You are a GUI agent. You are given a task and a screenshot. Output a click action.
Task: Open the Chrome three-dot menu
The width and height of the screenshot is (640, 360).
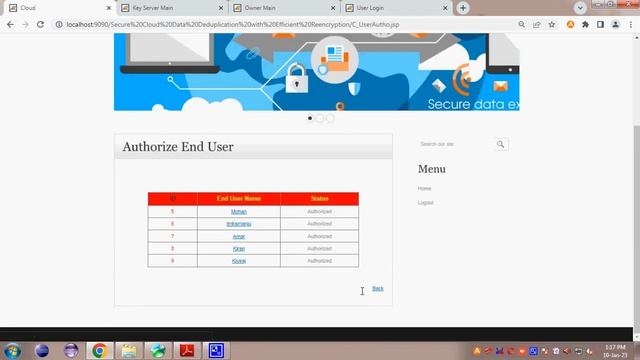631,24
